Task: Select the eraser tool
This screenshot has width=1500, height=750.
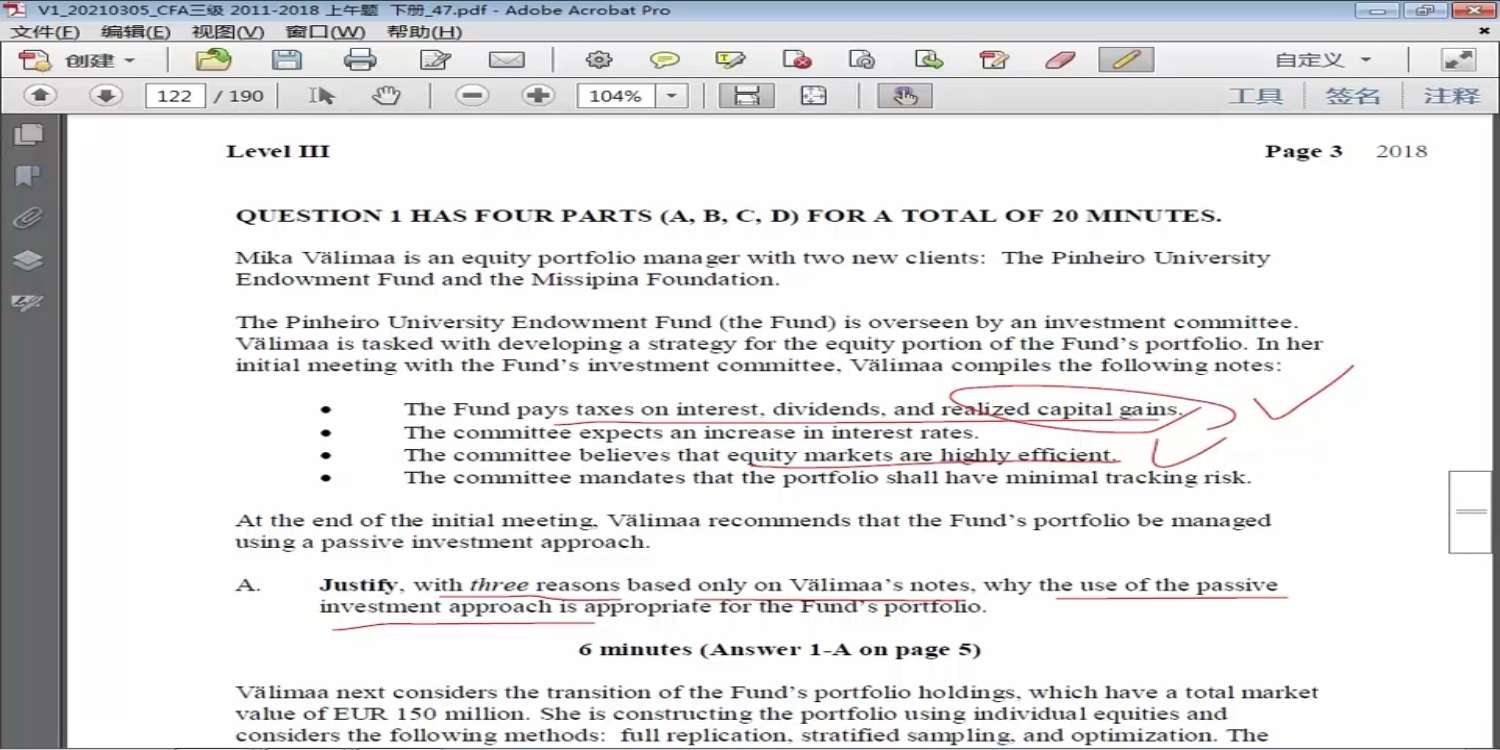Action: (1060, 60)
